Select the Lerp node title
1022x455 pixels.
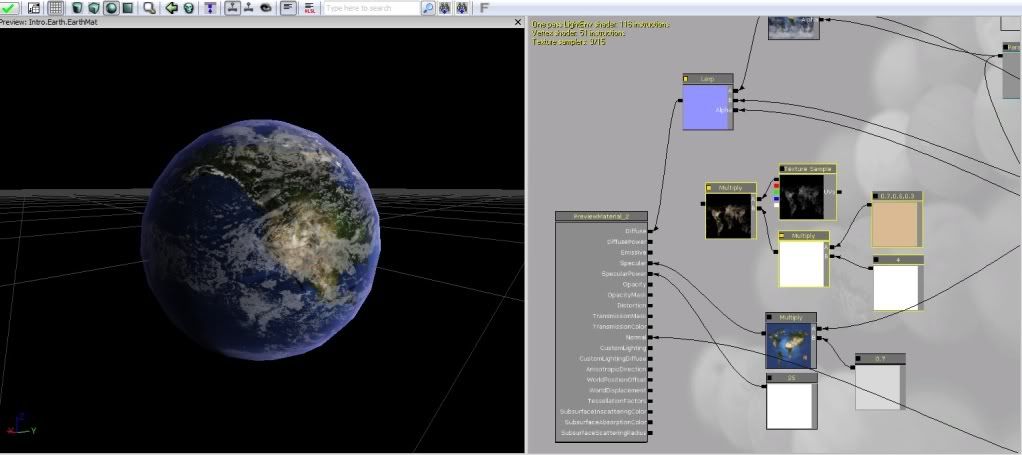click(708, 79)
